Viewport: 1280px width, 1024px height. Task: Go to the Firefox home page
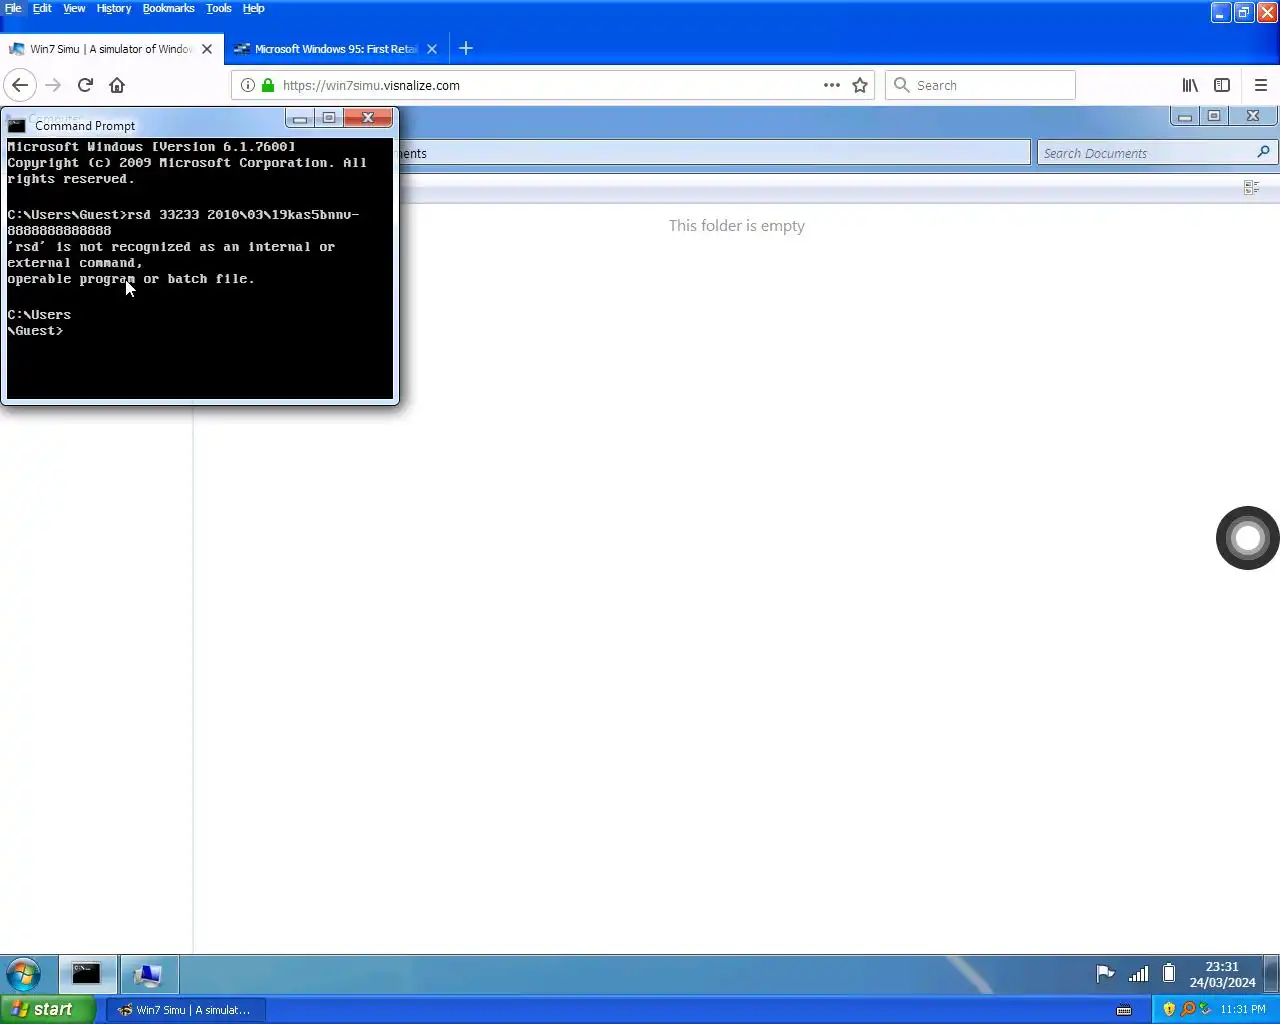click(117, 85)
